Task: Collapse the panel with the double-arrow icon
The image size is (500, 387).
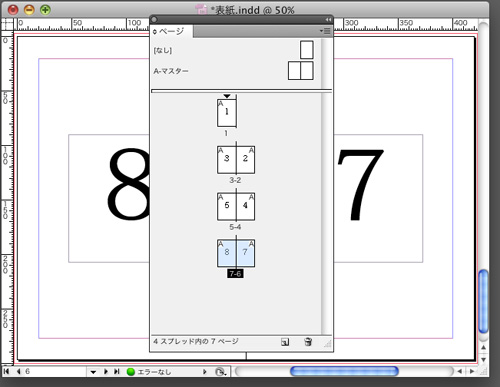Action: coord(328,20)
